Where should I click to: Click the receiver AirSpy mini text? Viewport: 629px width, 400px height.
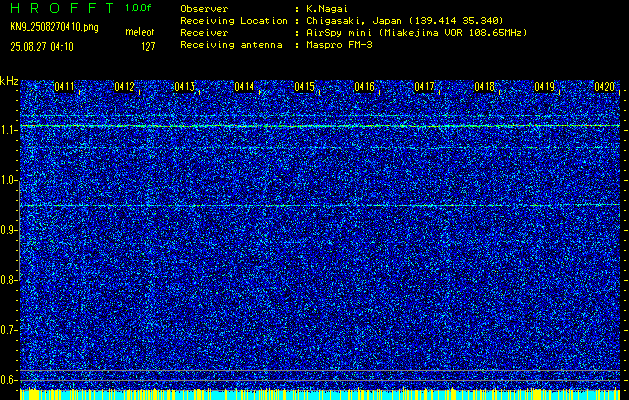416,33
